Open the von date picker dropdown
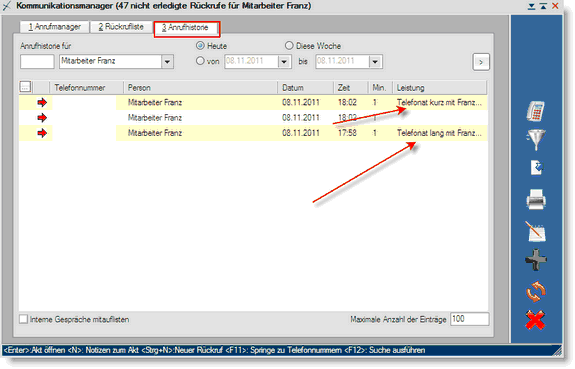This screenshot has height=369, width=575. pos(284,62)
